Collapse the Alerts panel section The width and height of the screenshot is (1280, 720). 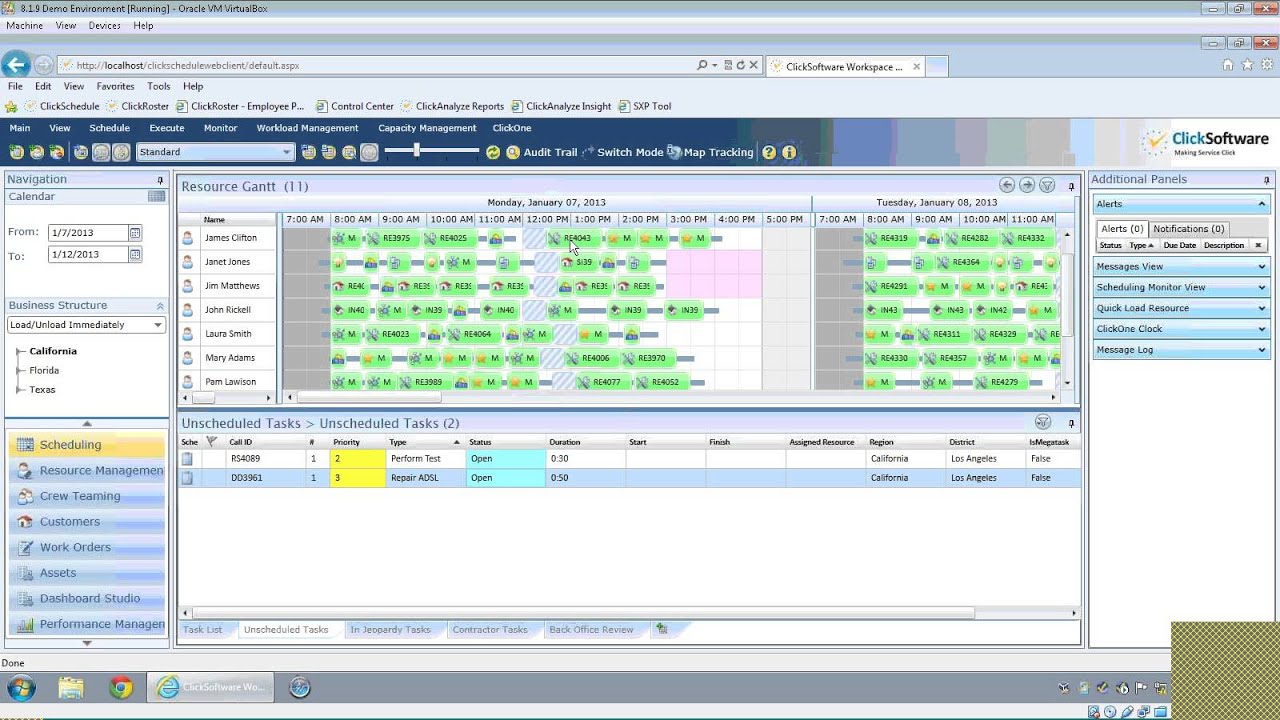click(1261, 204)
